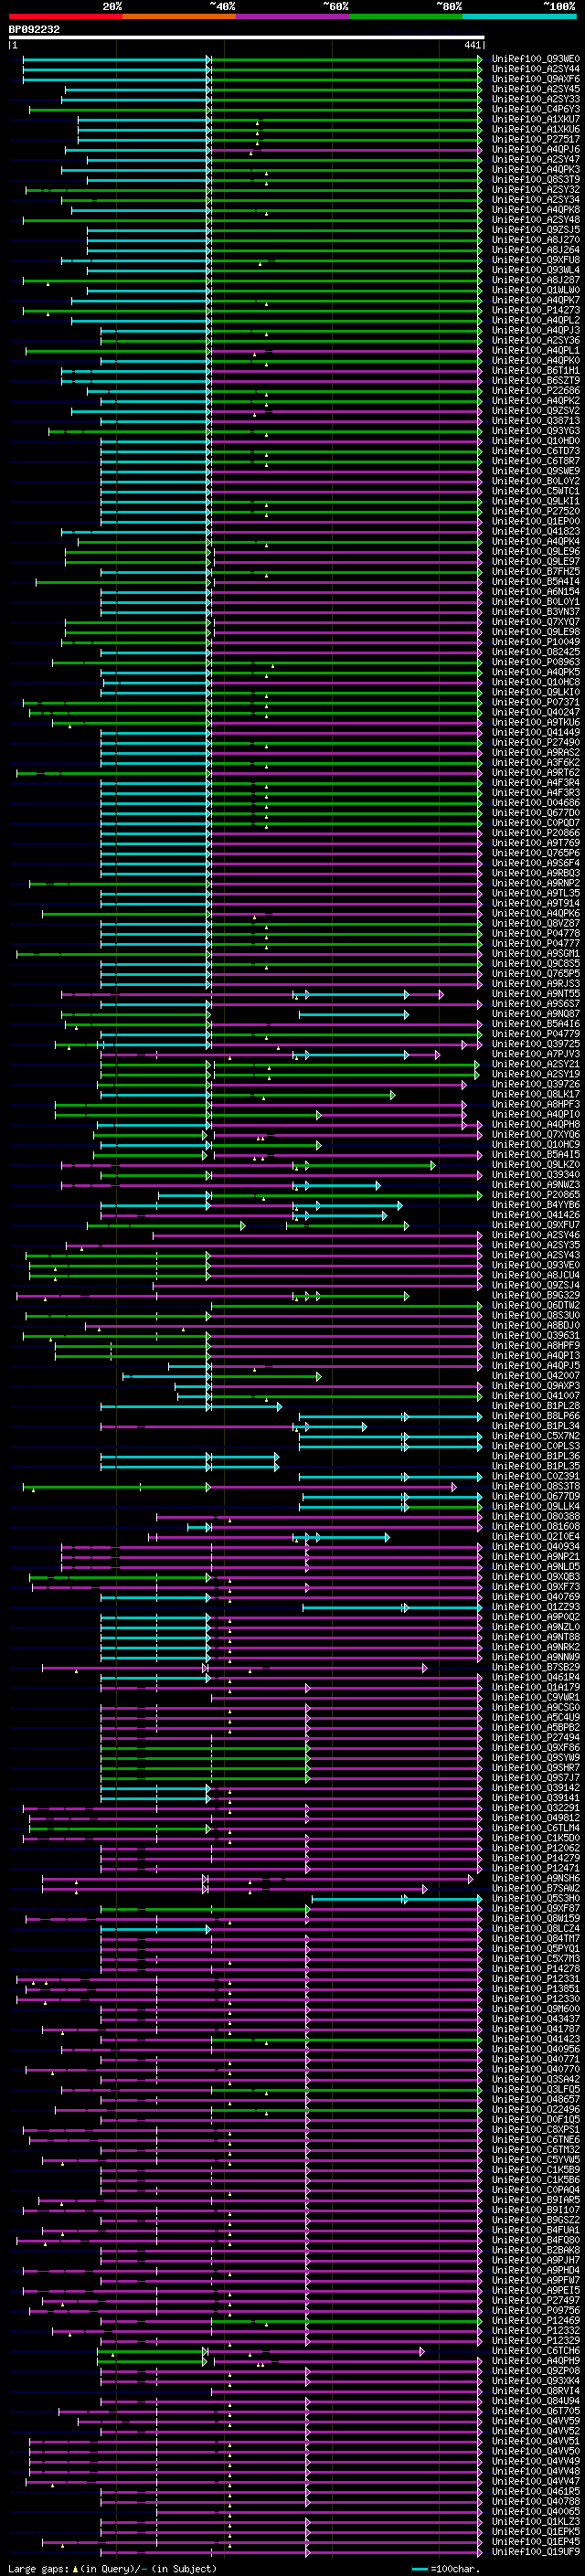
Task: Select label UniRef100_Q9XFU8
Action: [535, 260]
